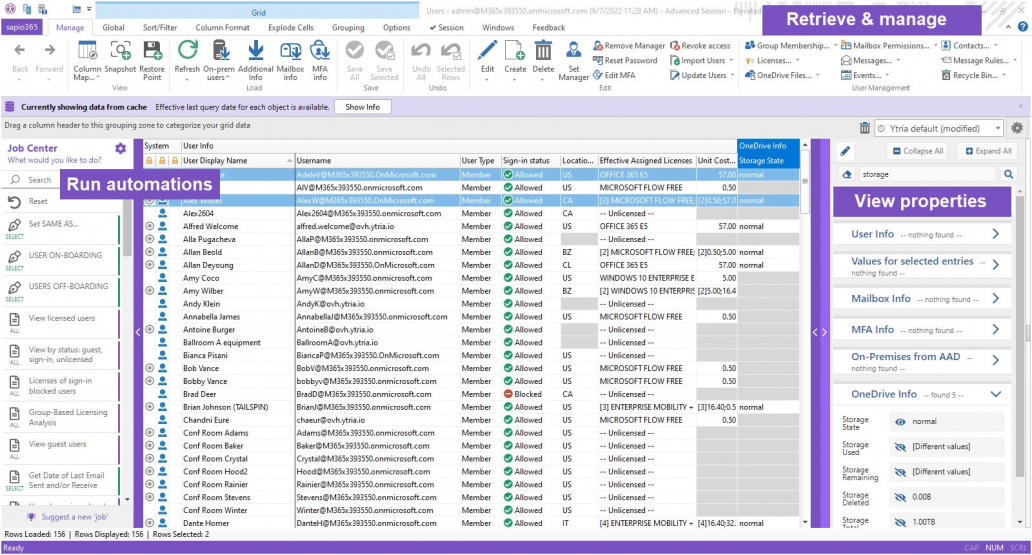Switch to the Global tab
Image resolution: width=1032 pixels, height=555 pixels.
tap(113, 28)
